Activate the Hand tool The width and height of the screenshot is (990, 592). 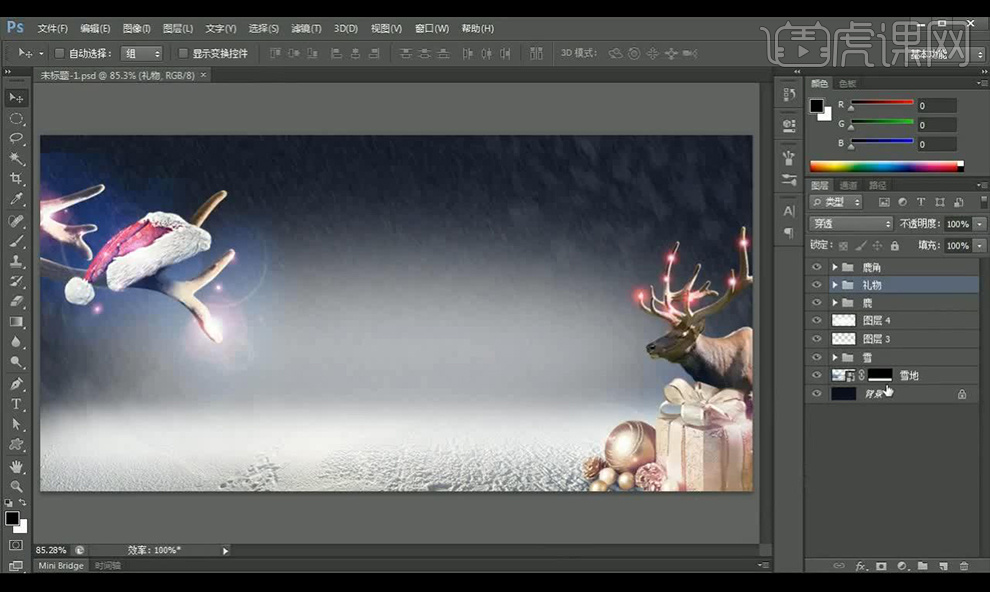[16, 466]
